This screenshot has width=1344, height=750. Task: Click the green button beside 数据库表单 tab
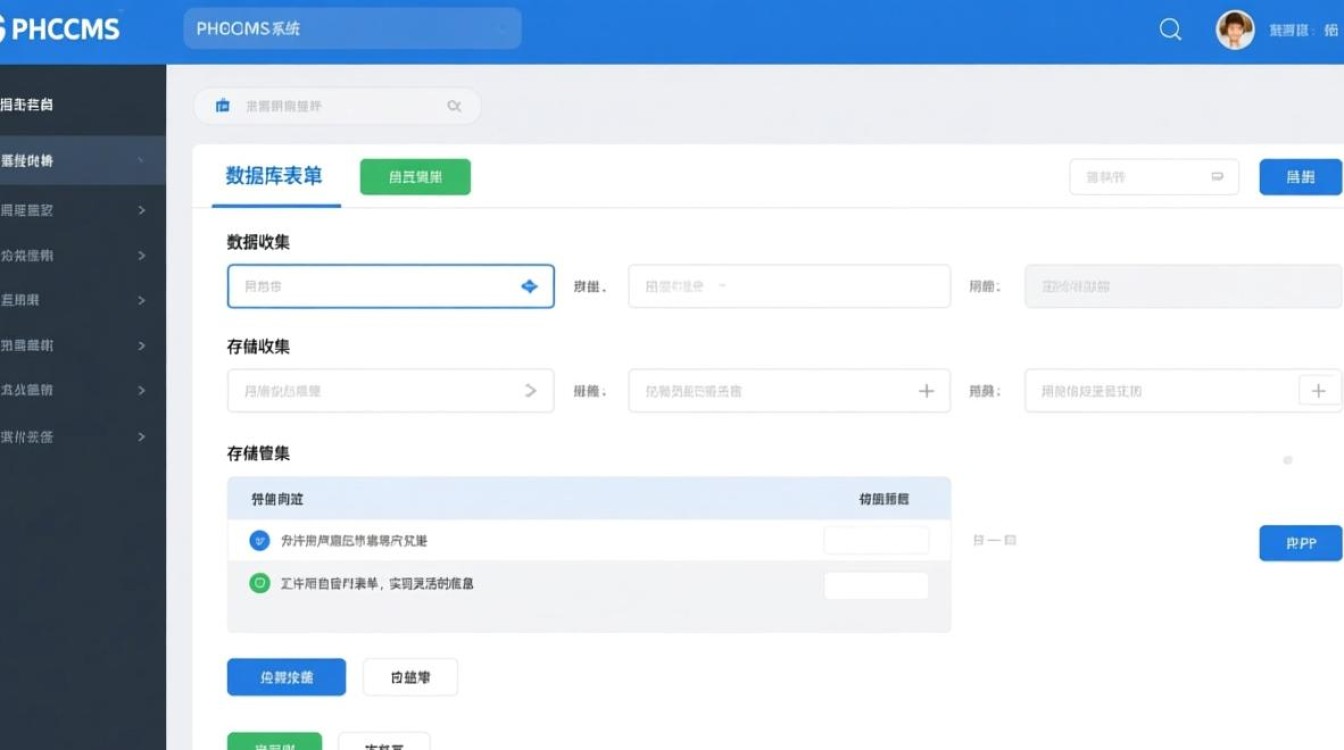tap(414, 176)
